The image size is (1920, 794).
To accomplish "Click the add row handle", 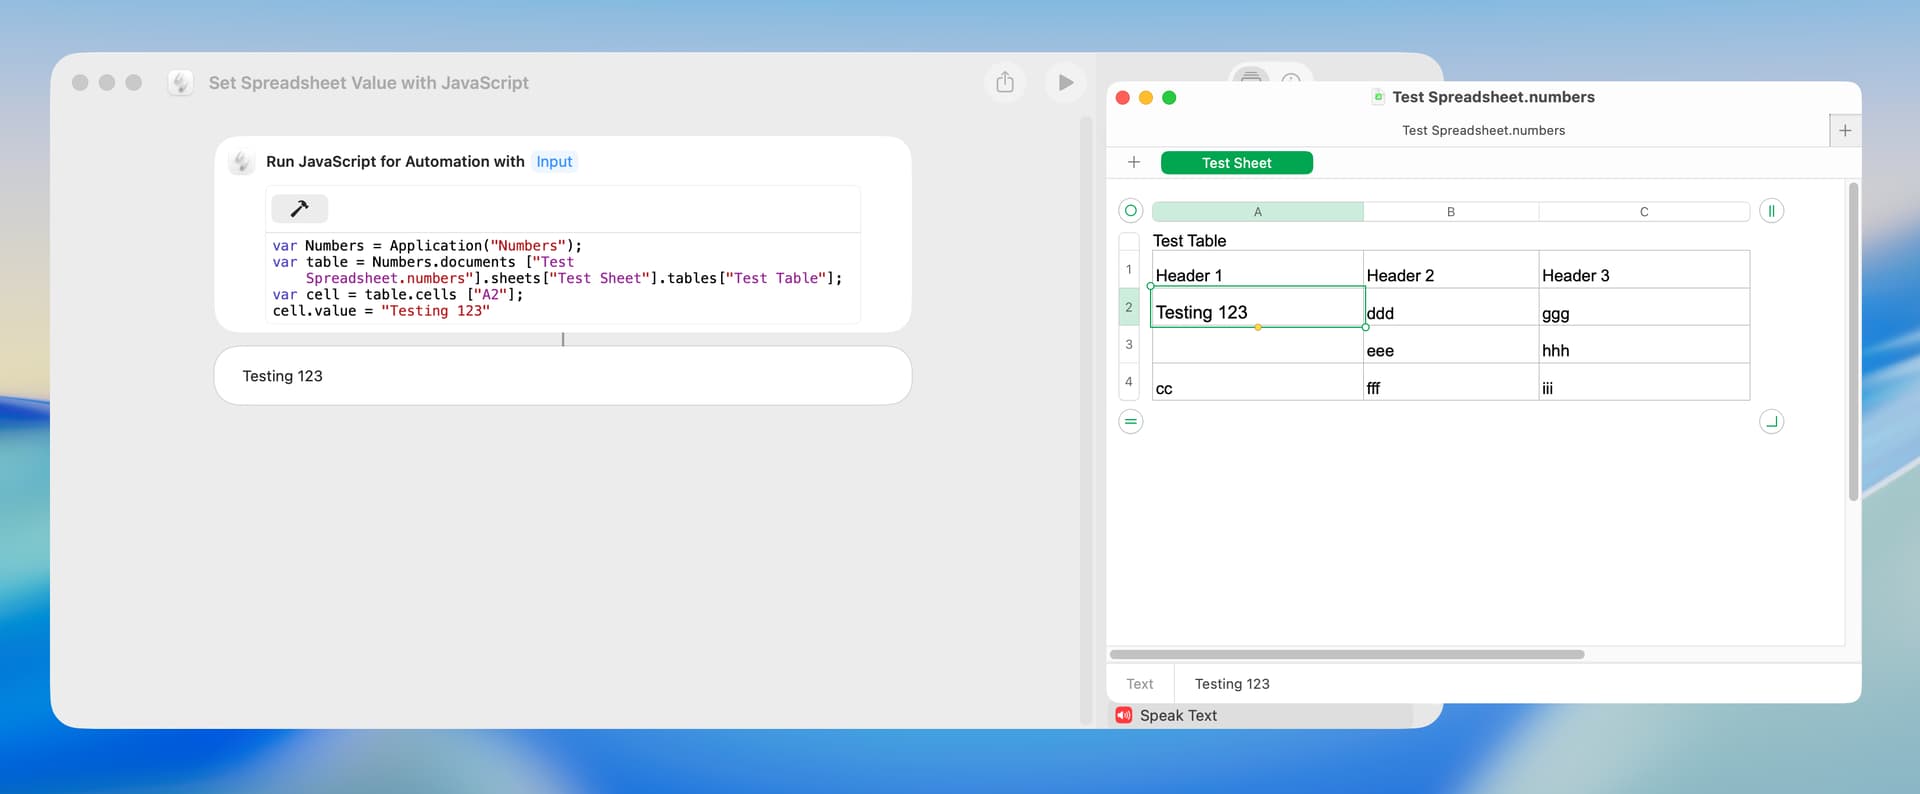I will (1130, 422).
